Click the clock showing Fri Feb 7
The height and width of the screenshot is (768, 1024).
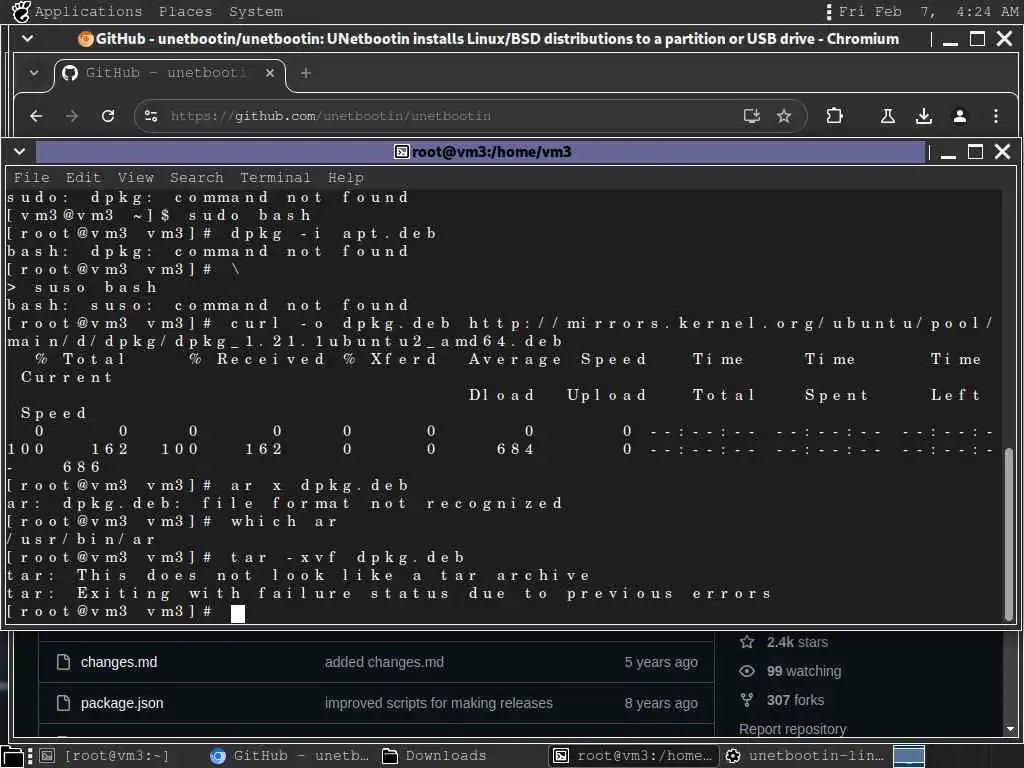pos(928,12)
